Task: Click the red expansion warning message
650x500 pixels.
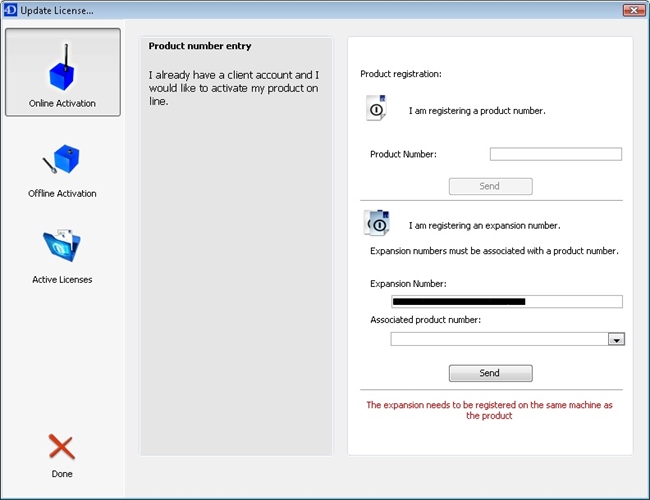Action: coord(489,410)
